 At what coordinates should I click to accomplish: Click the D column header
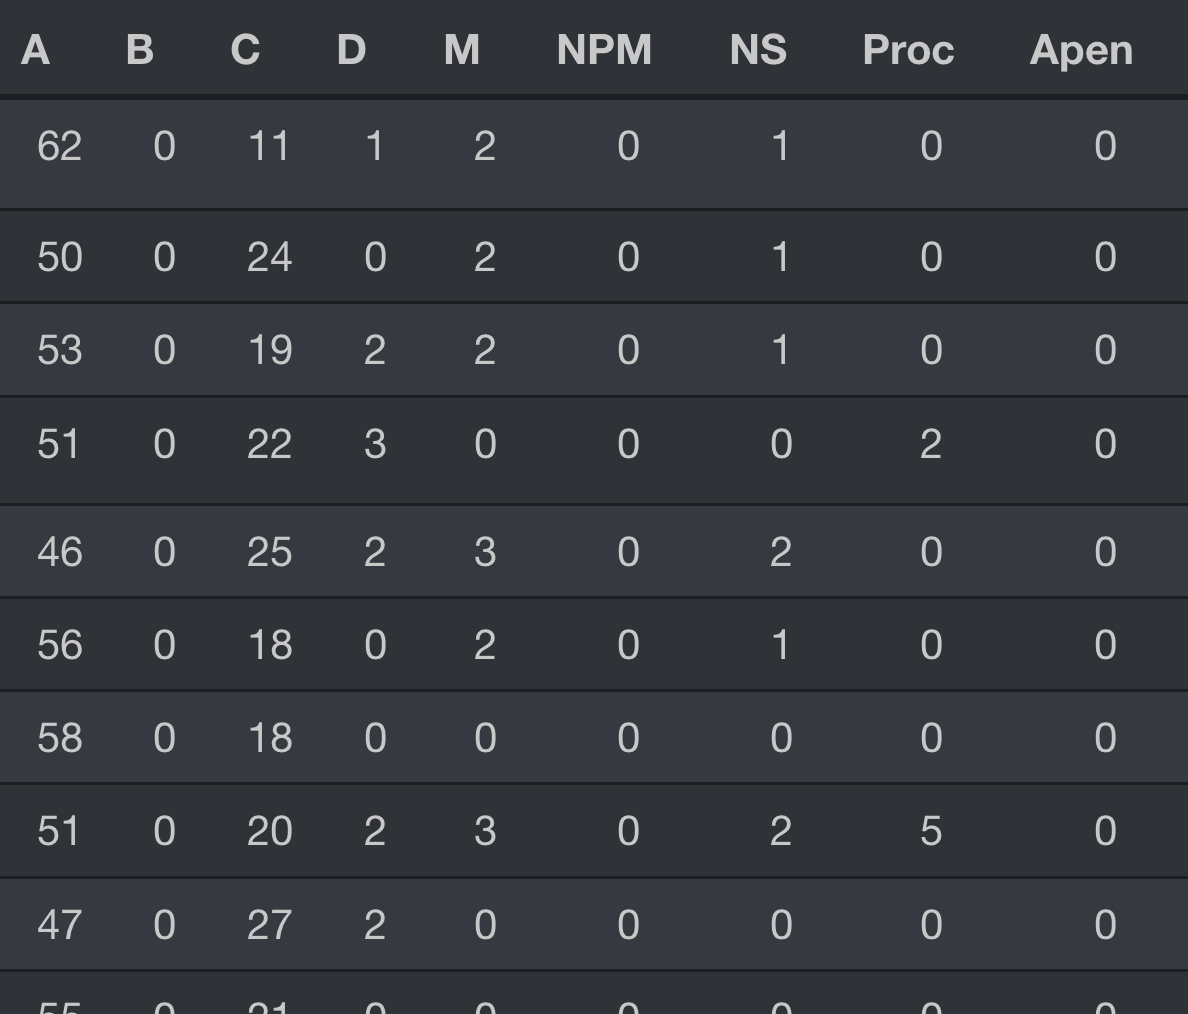pos(352,50)
